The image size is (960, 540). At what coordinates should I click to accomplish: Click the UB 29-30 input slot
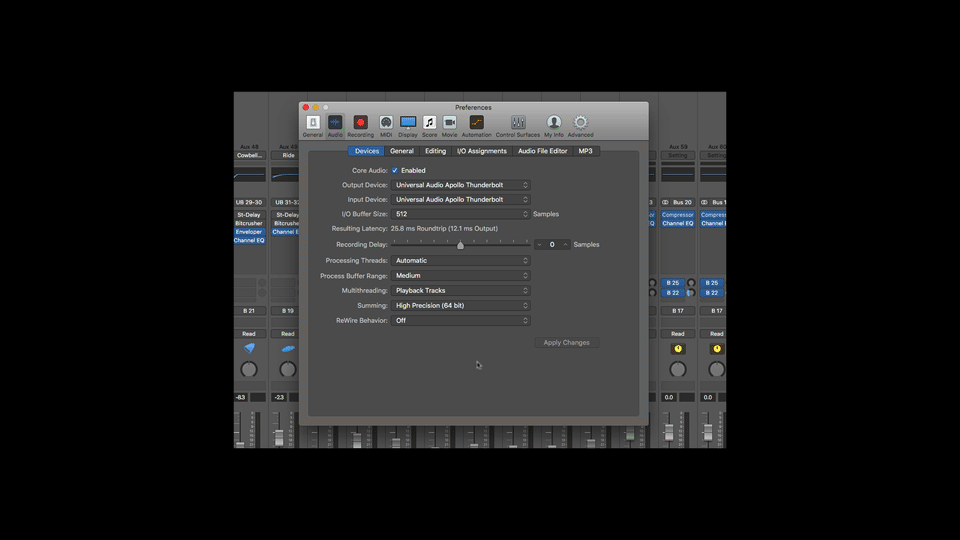pyautogui.click(x=249, y=202)
